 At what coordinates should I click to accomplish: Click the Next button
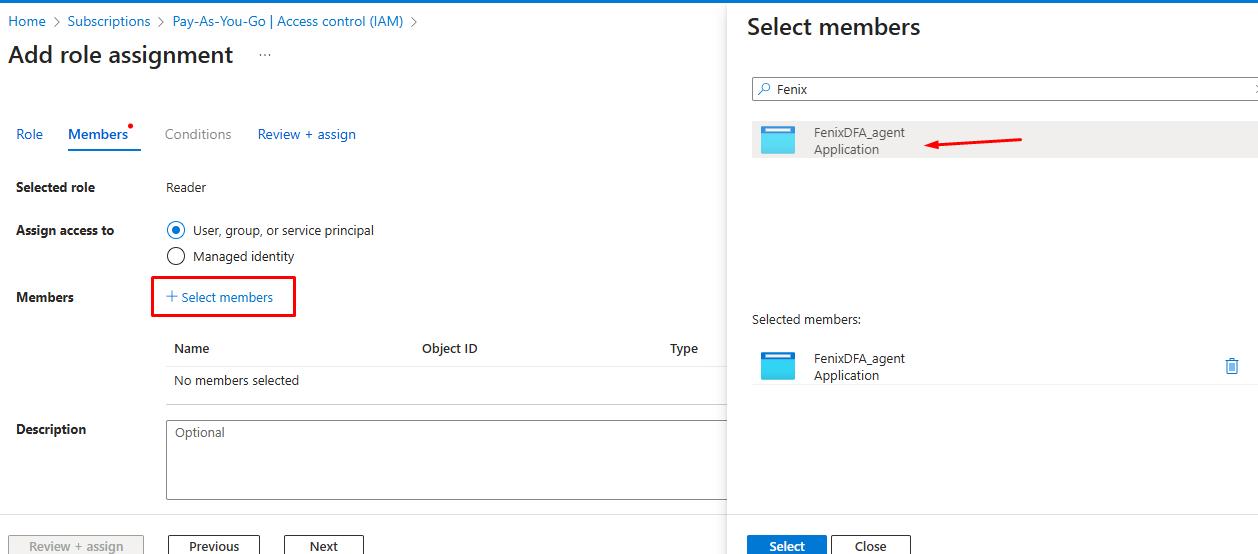click(x=323, y=545)
